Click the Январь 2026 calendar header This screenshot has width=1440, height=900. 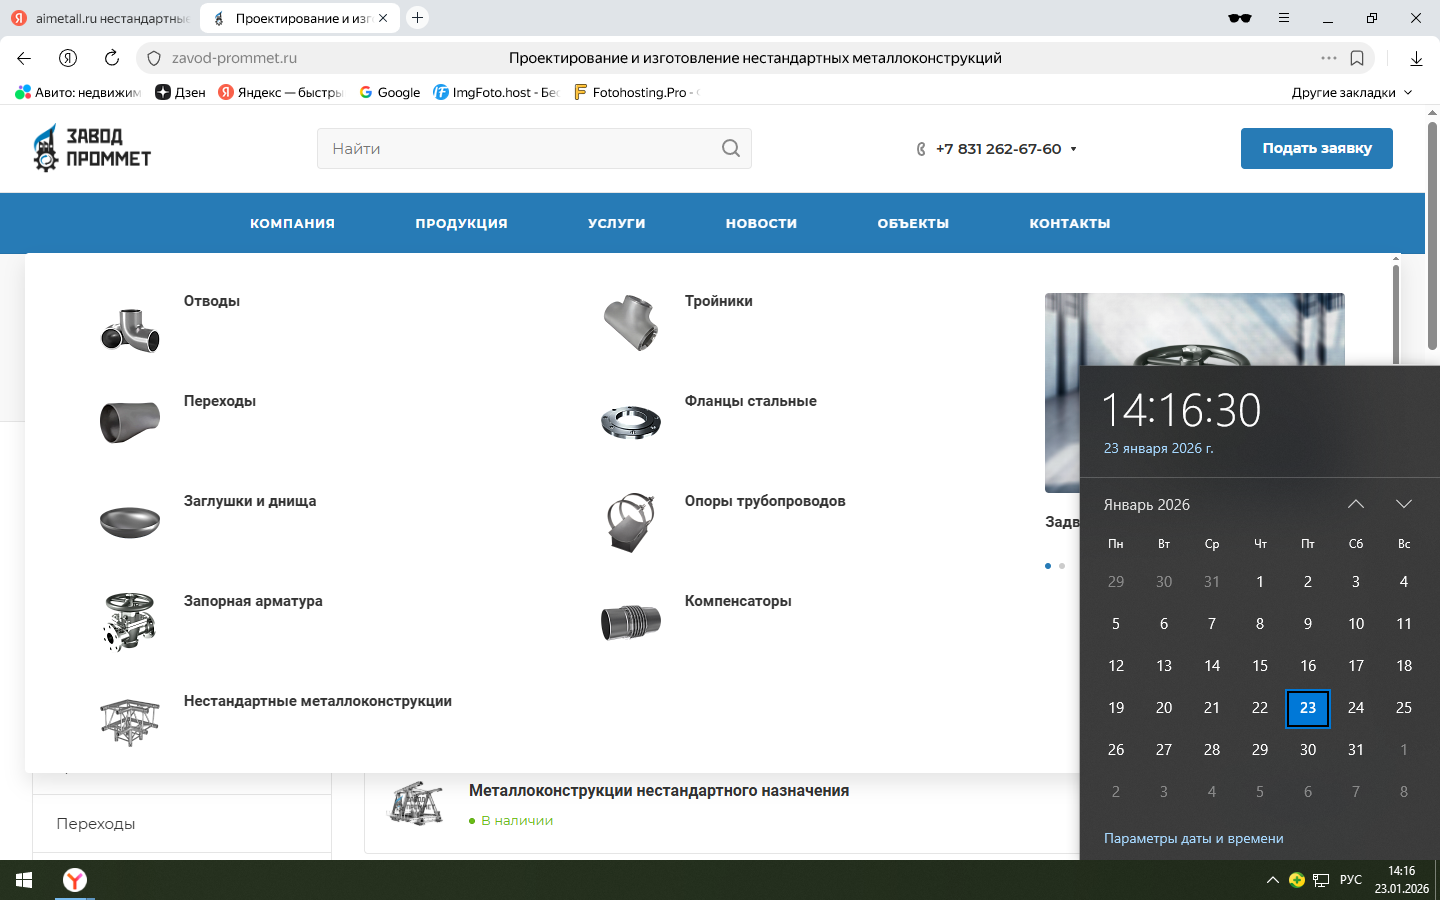point(1147,505)
